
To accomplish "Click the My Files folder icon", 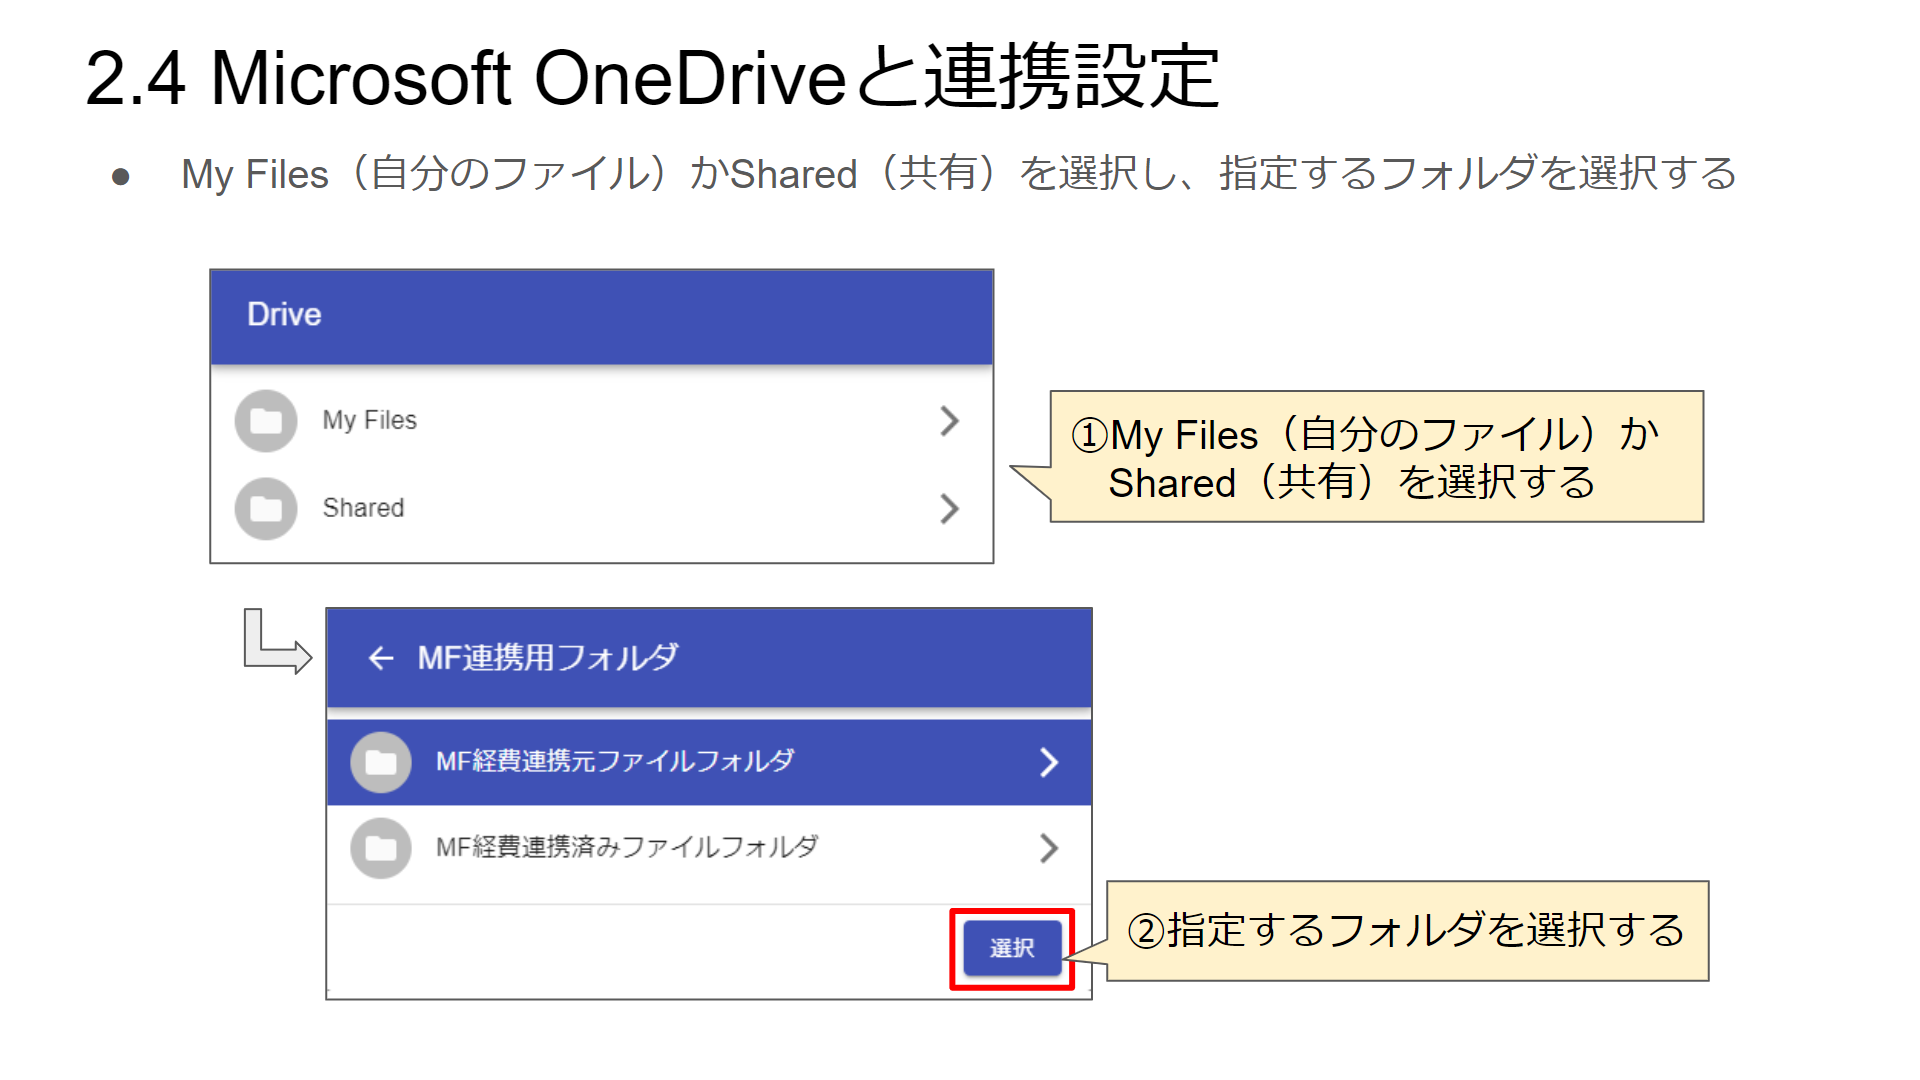I will pyautogui.click(x=266, y=421).
